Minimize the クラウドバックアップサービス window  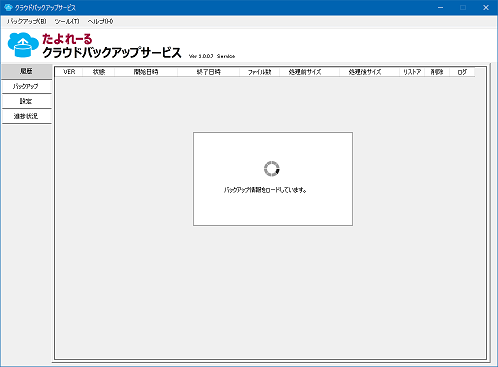tap(440, 7)
